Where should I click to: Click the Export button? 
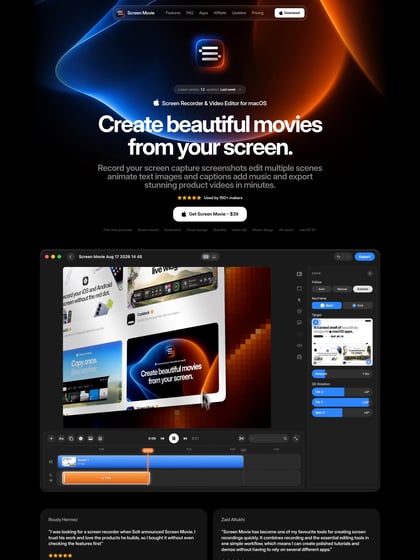(364, 256)
